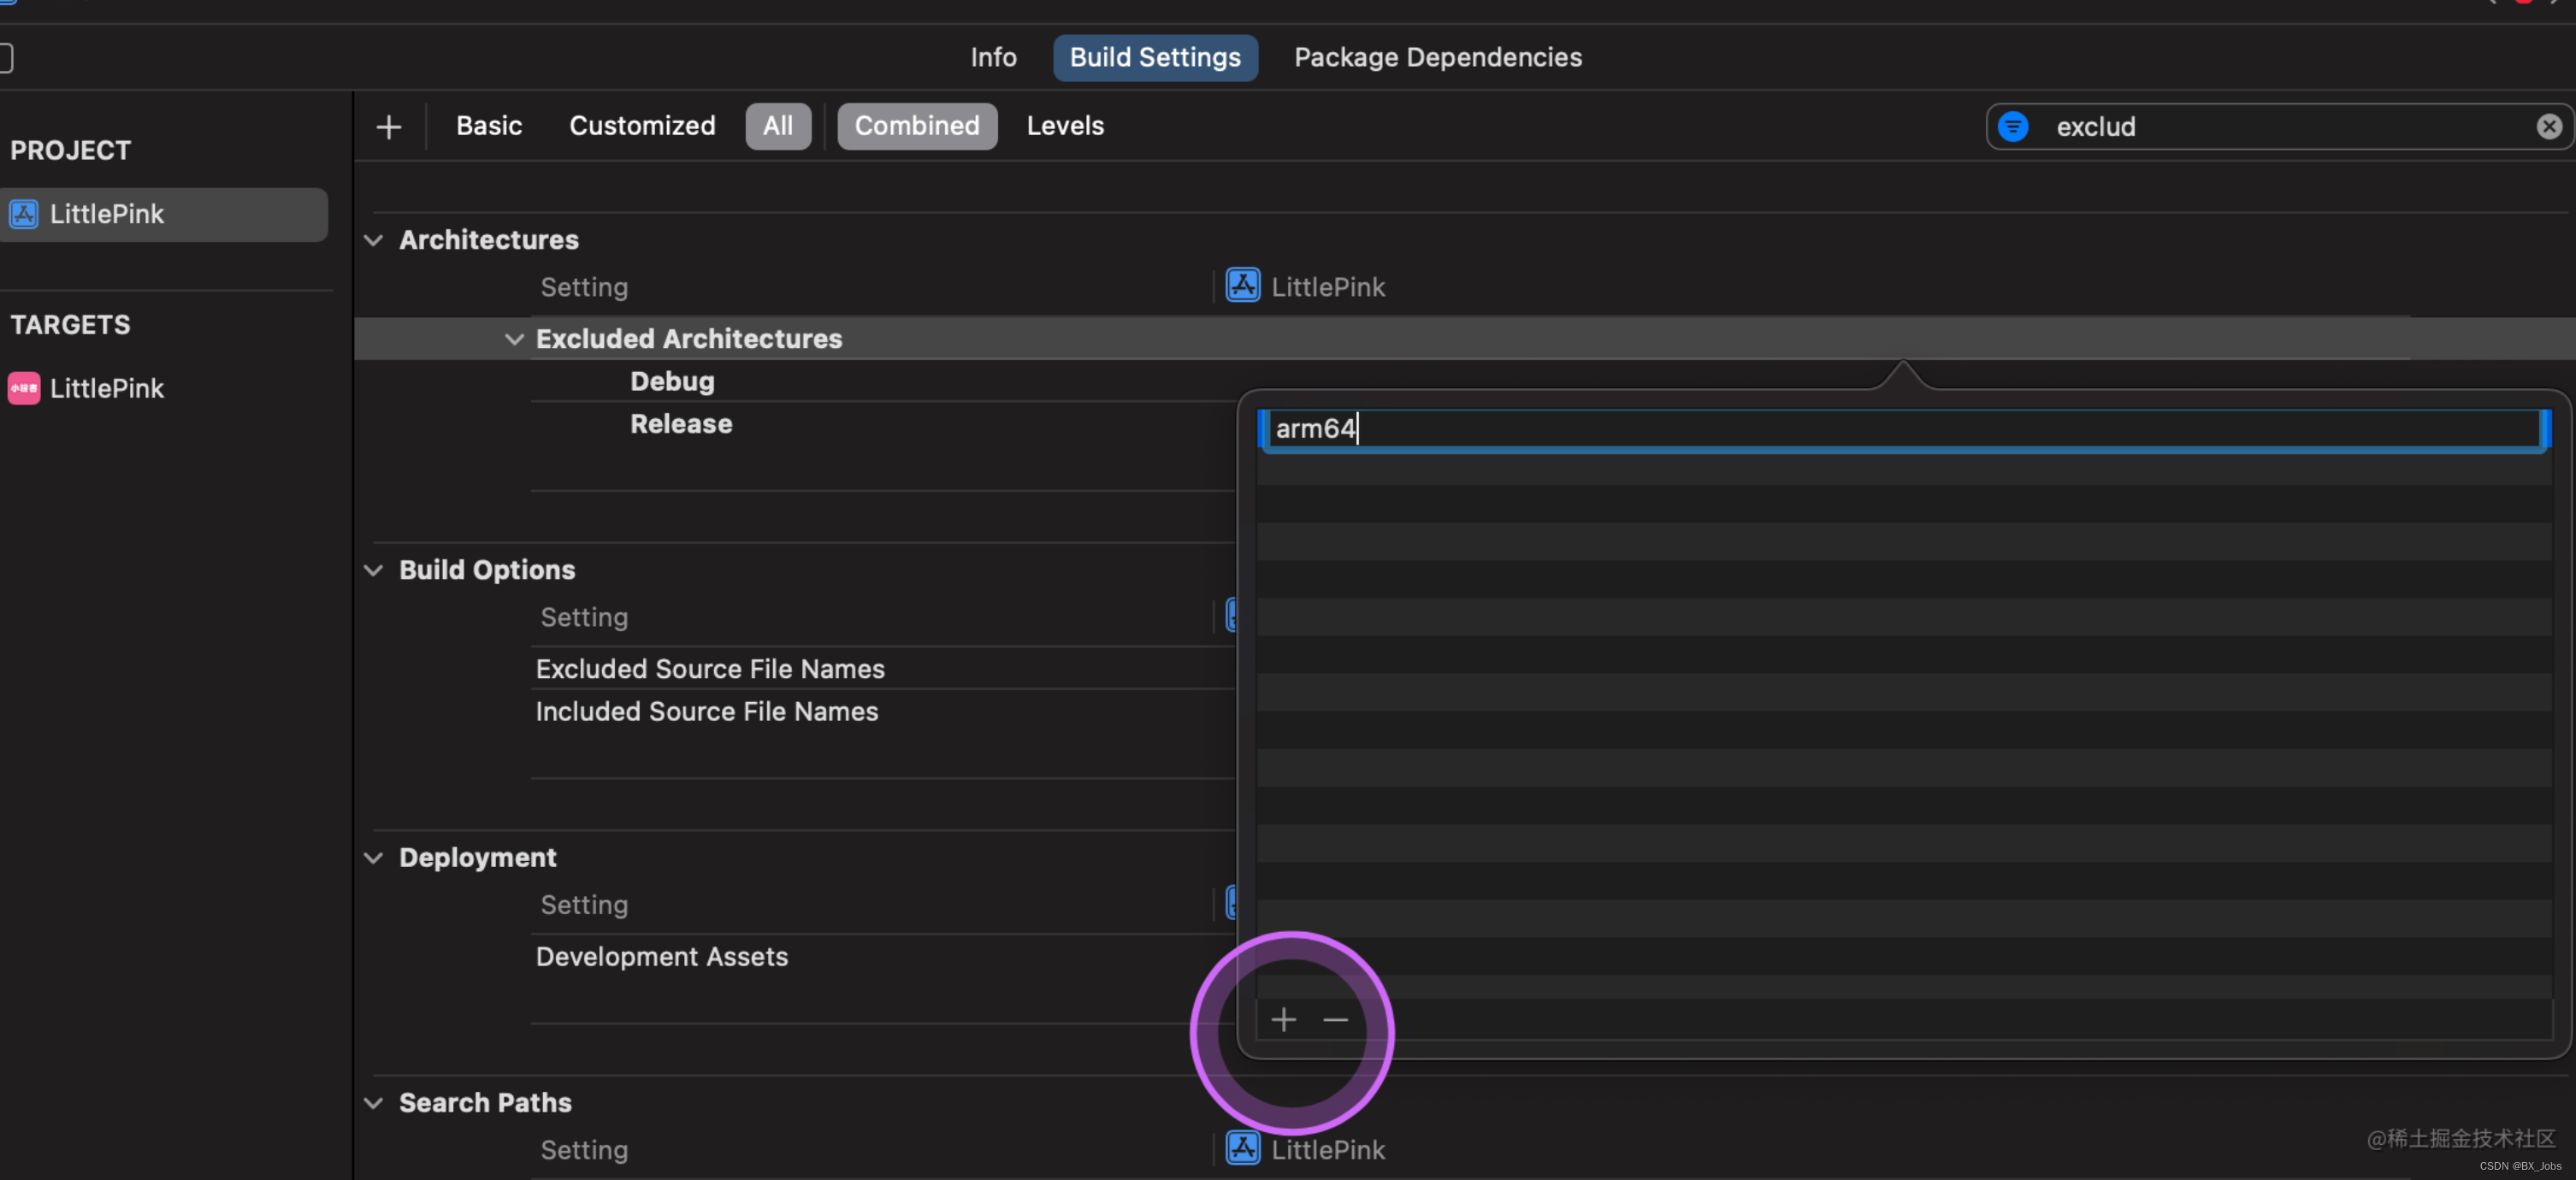Image resolution: width=2576 pixels, height=1180 pixels.
Task: Show Customized build settings
Action: click(642, 126)
